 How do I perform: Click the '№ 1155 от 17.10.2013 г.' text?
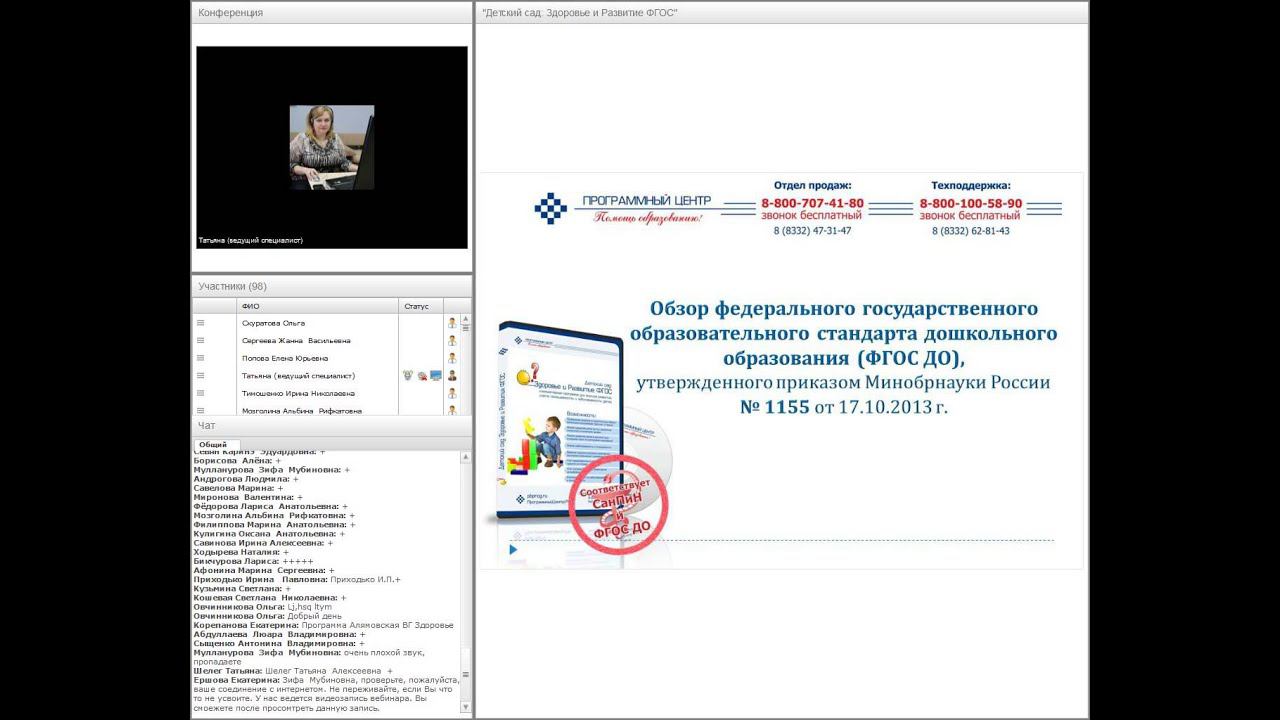coord(843,407)
